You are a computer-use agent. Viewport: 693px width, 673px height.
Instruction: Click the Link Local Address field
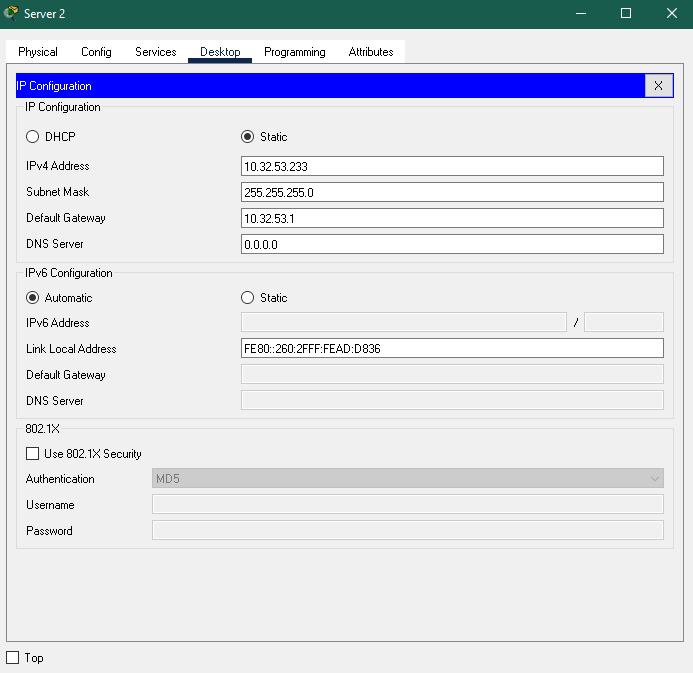(x=452, y=348)
